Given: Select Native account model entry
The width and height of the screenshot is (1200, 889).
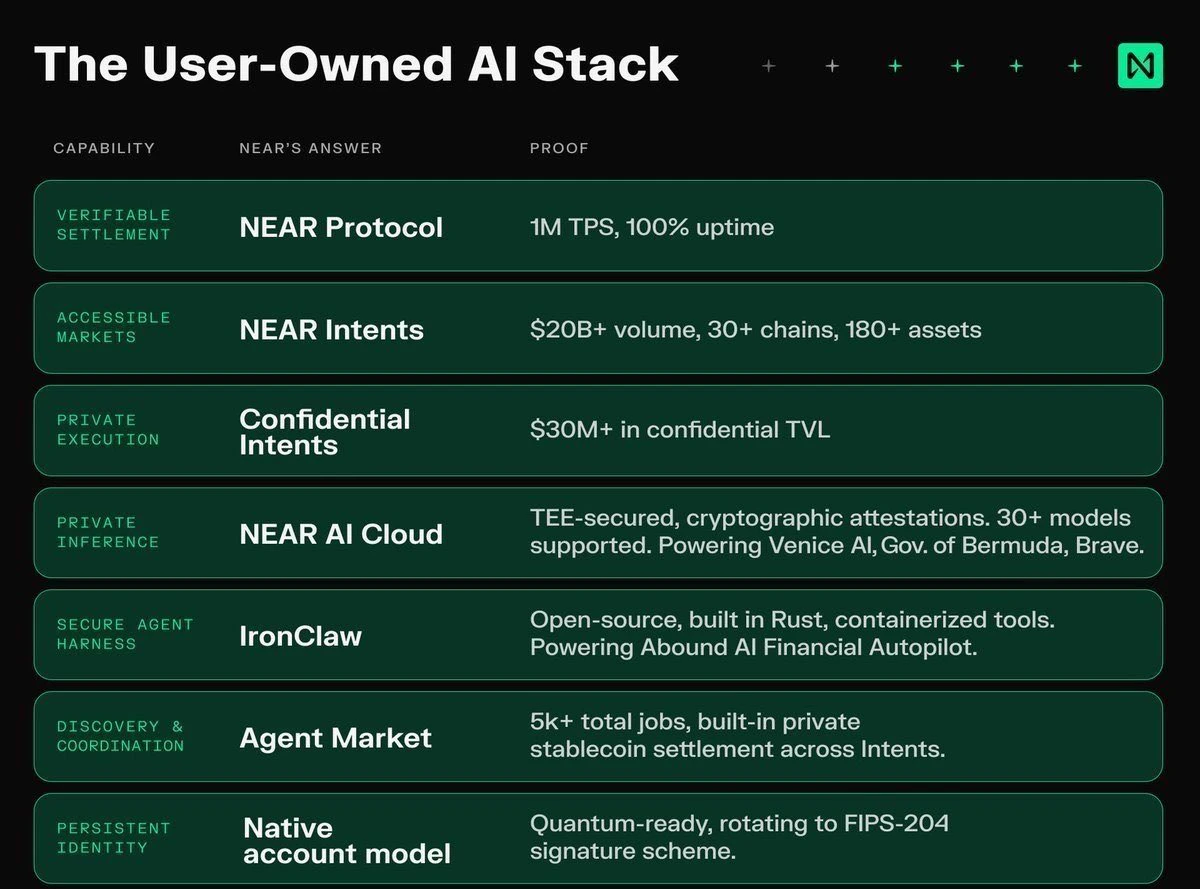Looking at the screenshot, I should (x=347, y=841).
